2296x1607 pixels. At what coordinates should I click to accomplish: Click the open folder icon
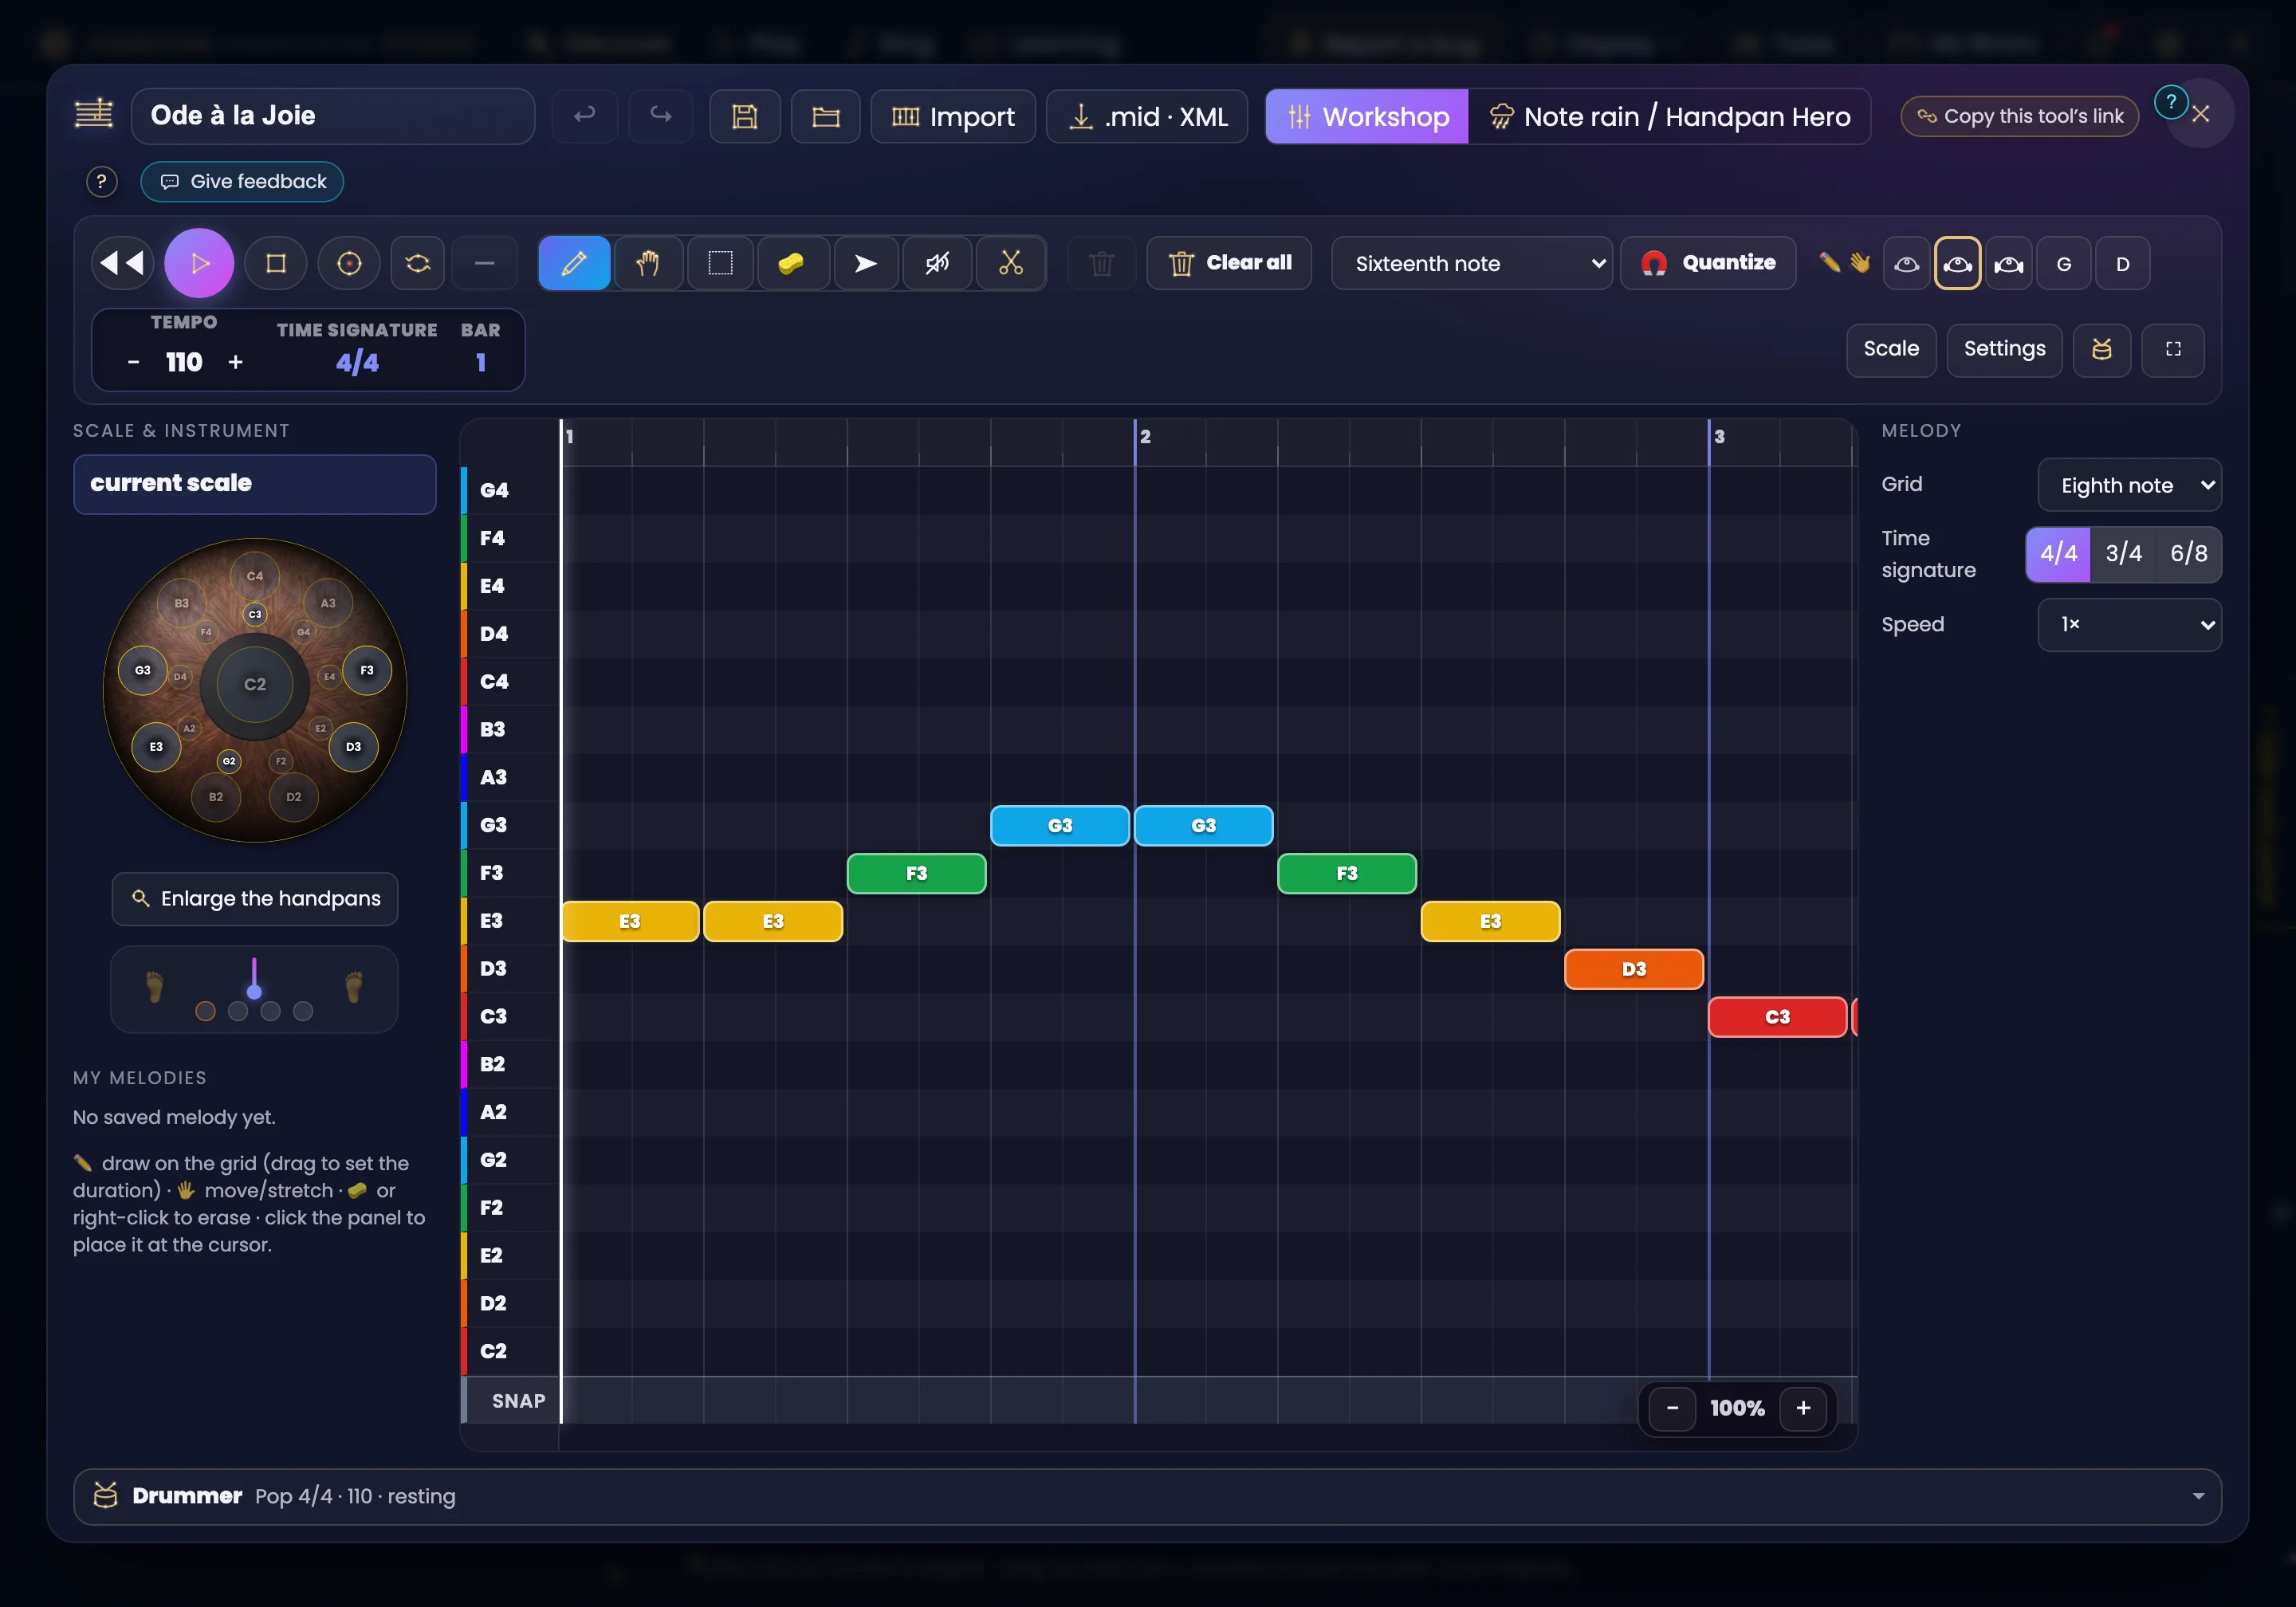point(825,116)
